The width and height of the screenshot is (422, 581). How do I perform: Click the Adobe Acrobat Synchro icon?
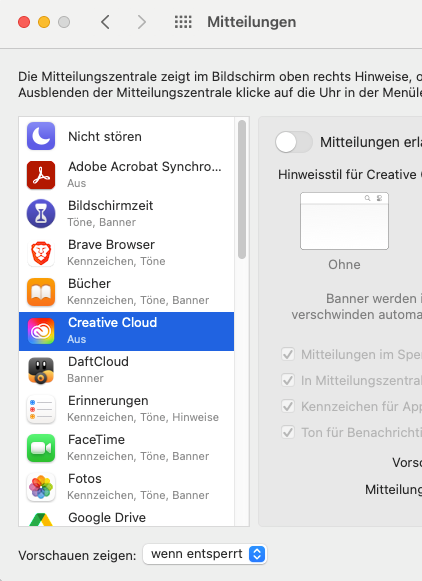pyautogui.click(x=41, y=175)
